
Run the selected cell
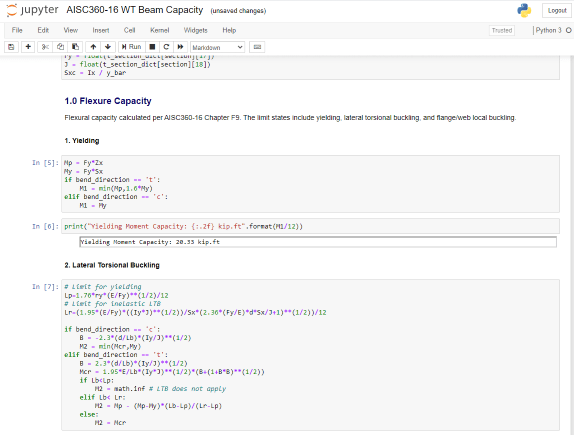131,47
